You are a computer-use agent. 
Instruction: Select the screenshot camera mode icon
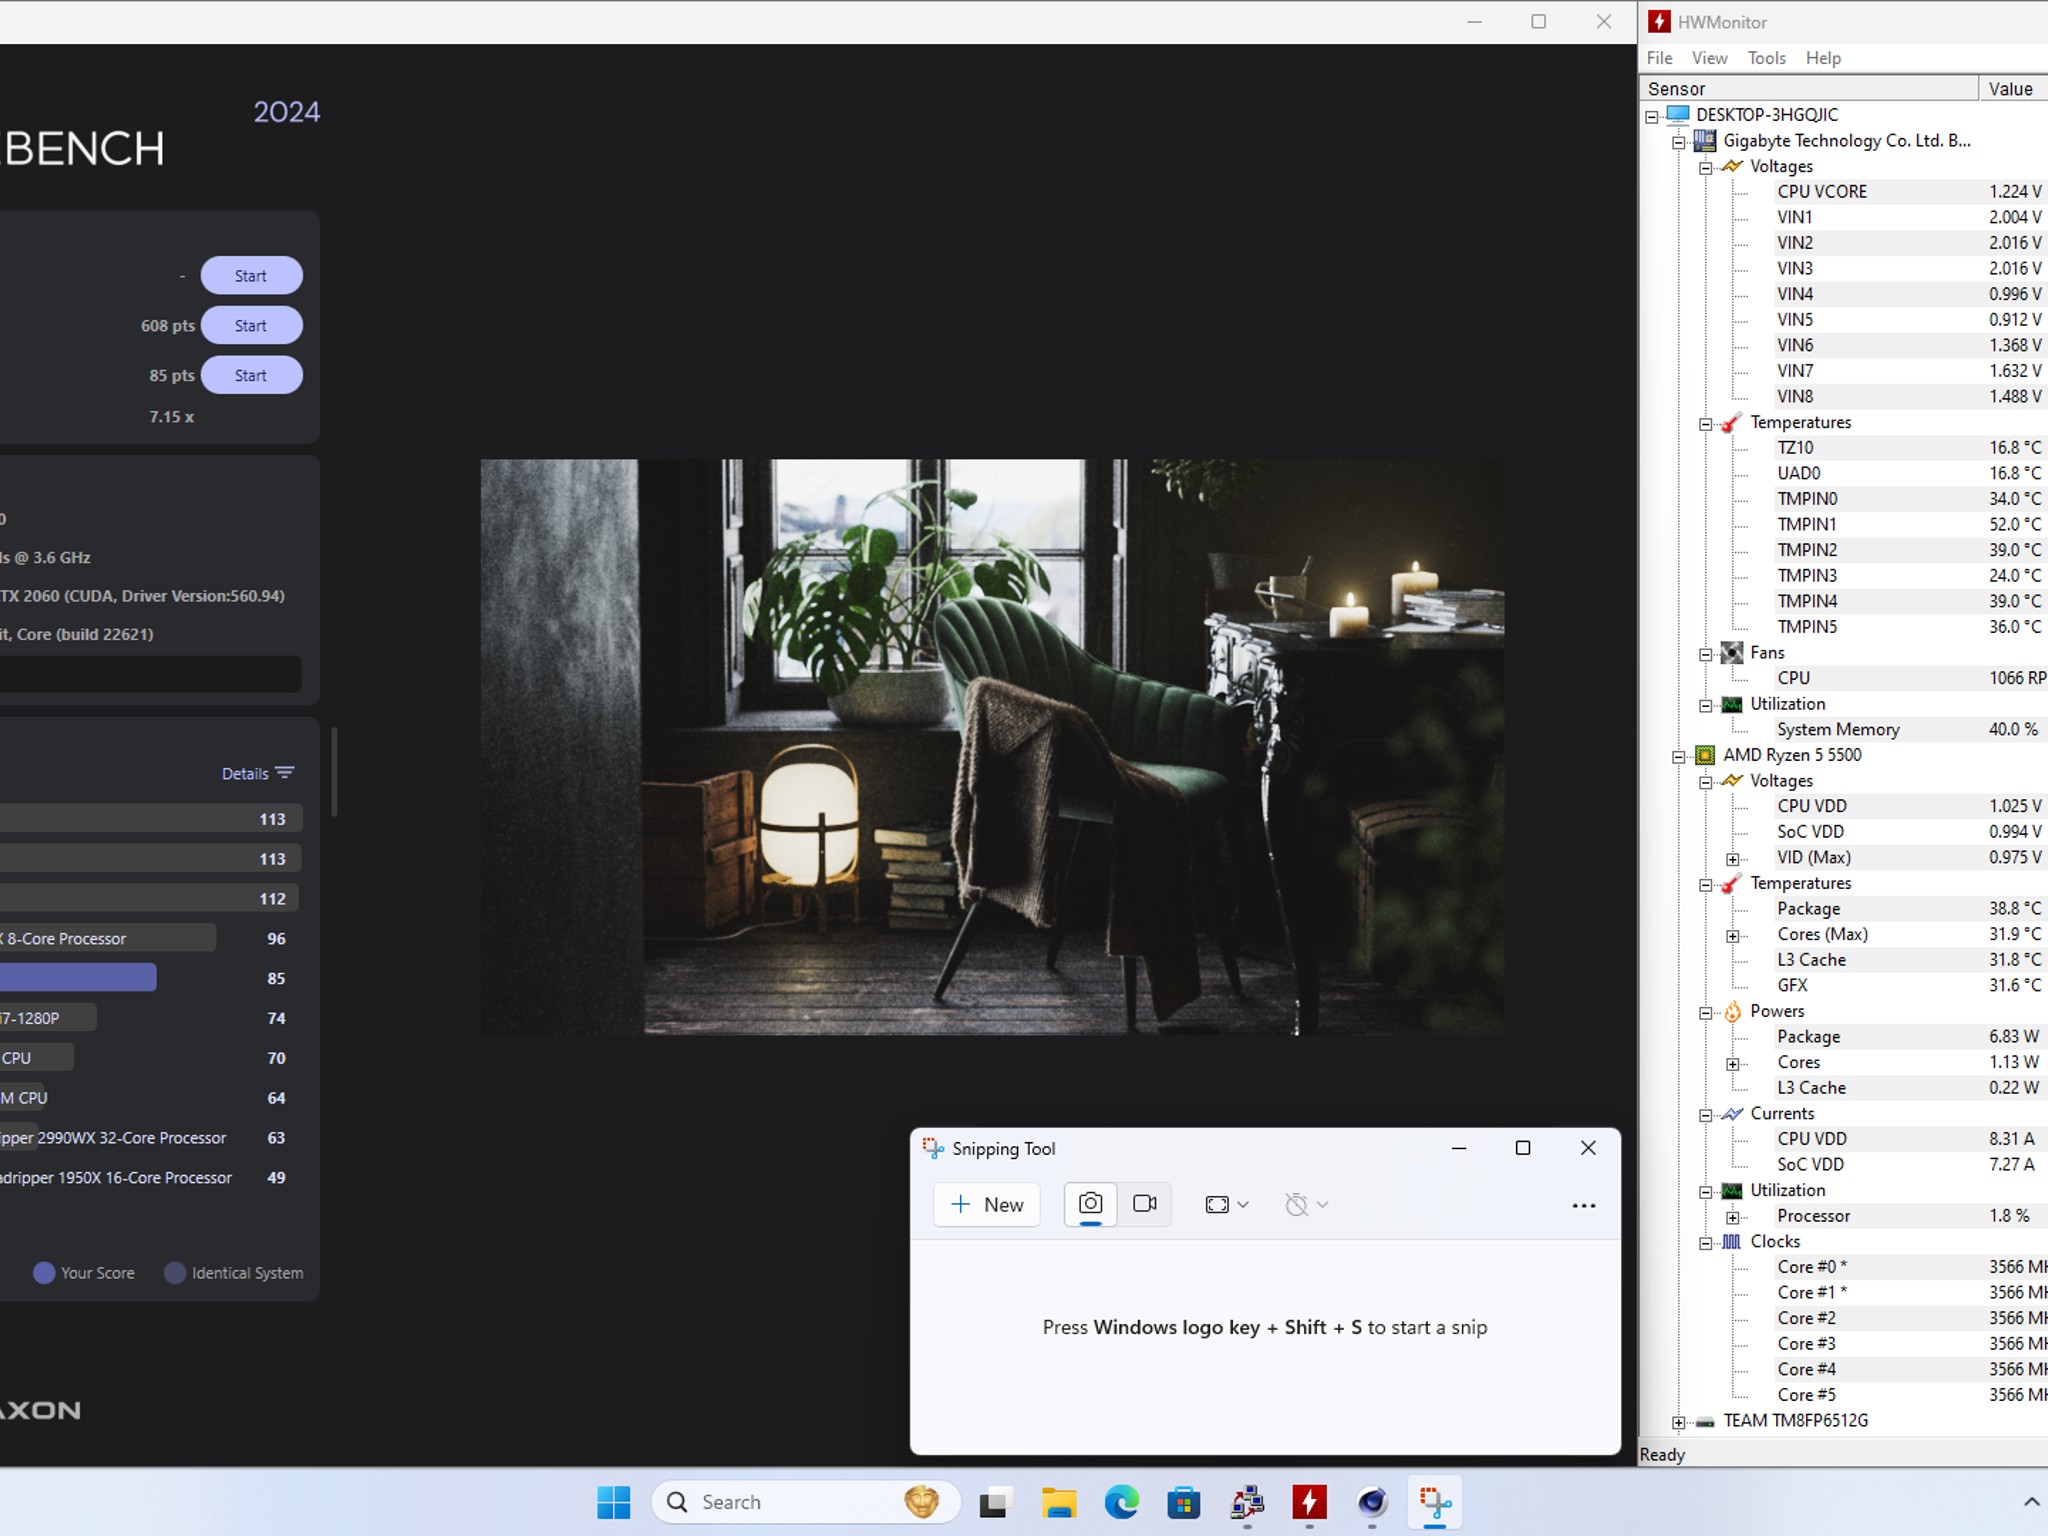click(1090, 1204)
